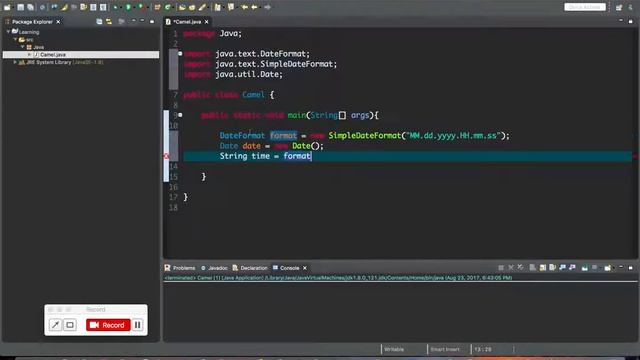Click SimpleDateFormat in line 11 code

[x=364, y=136]
